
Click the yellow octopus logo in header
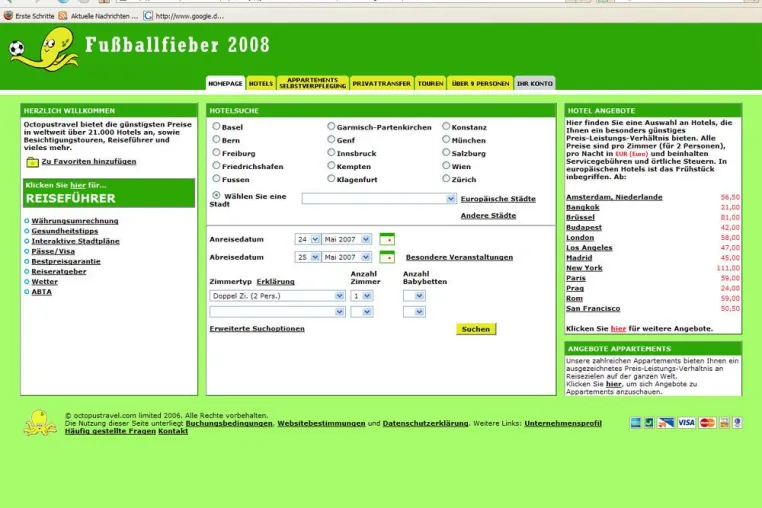click(45, 49)
